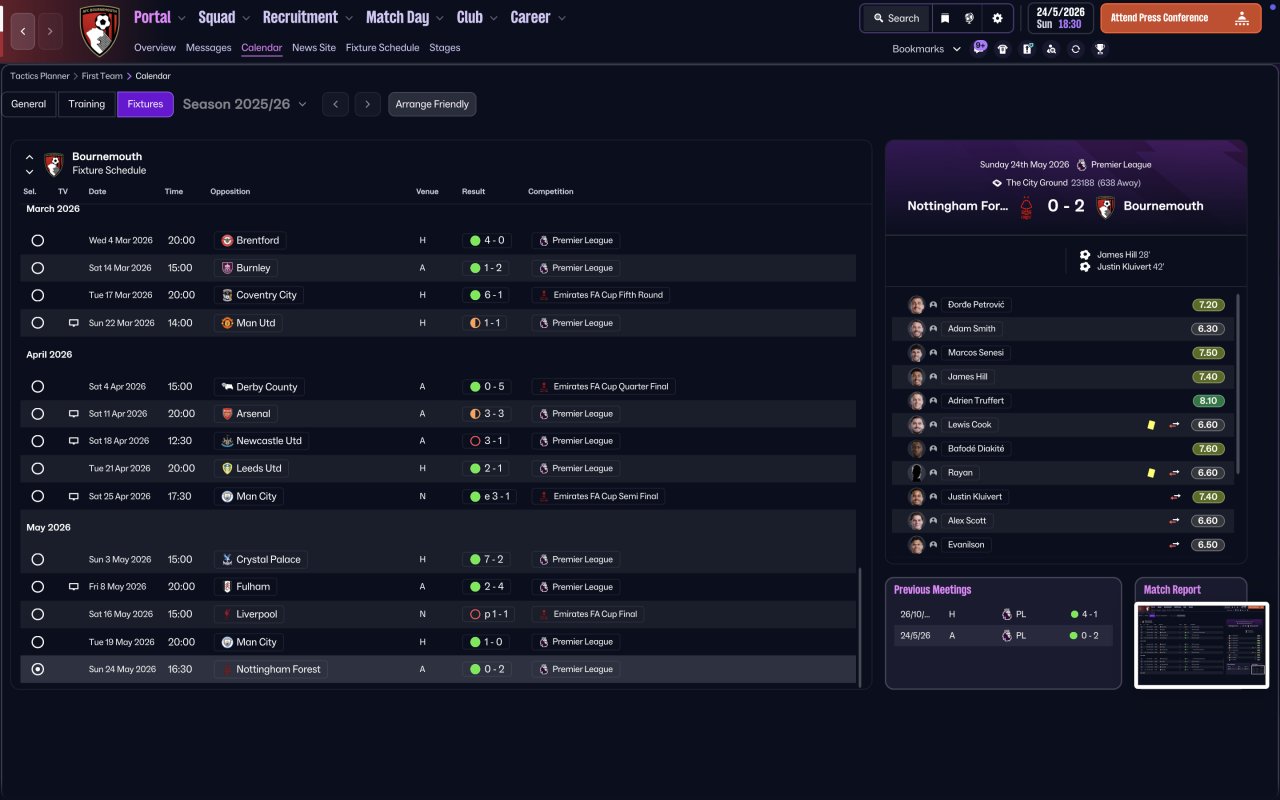
Task: Switch to the Training calendar tab
Action: 87,104
